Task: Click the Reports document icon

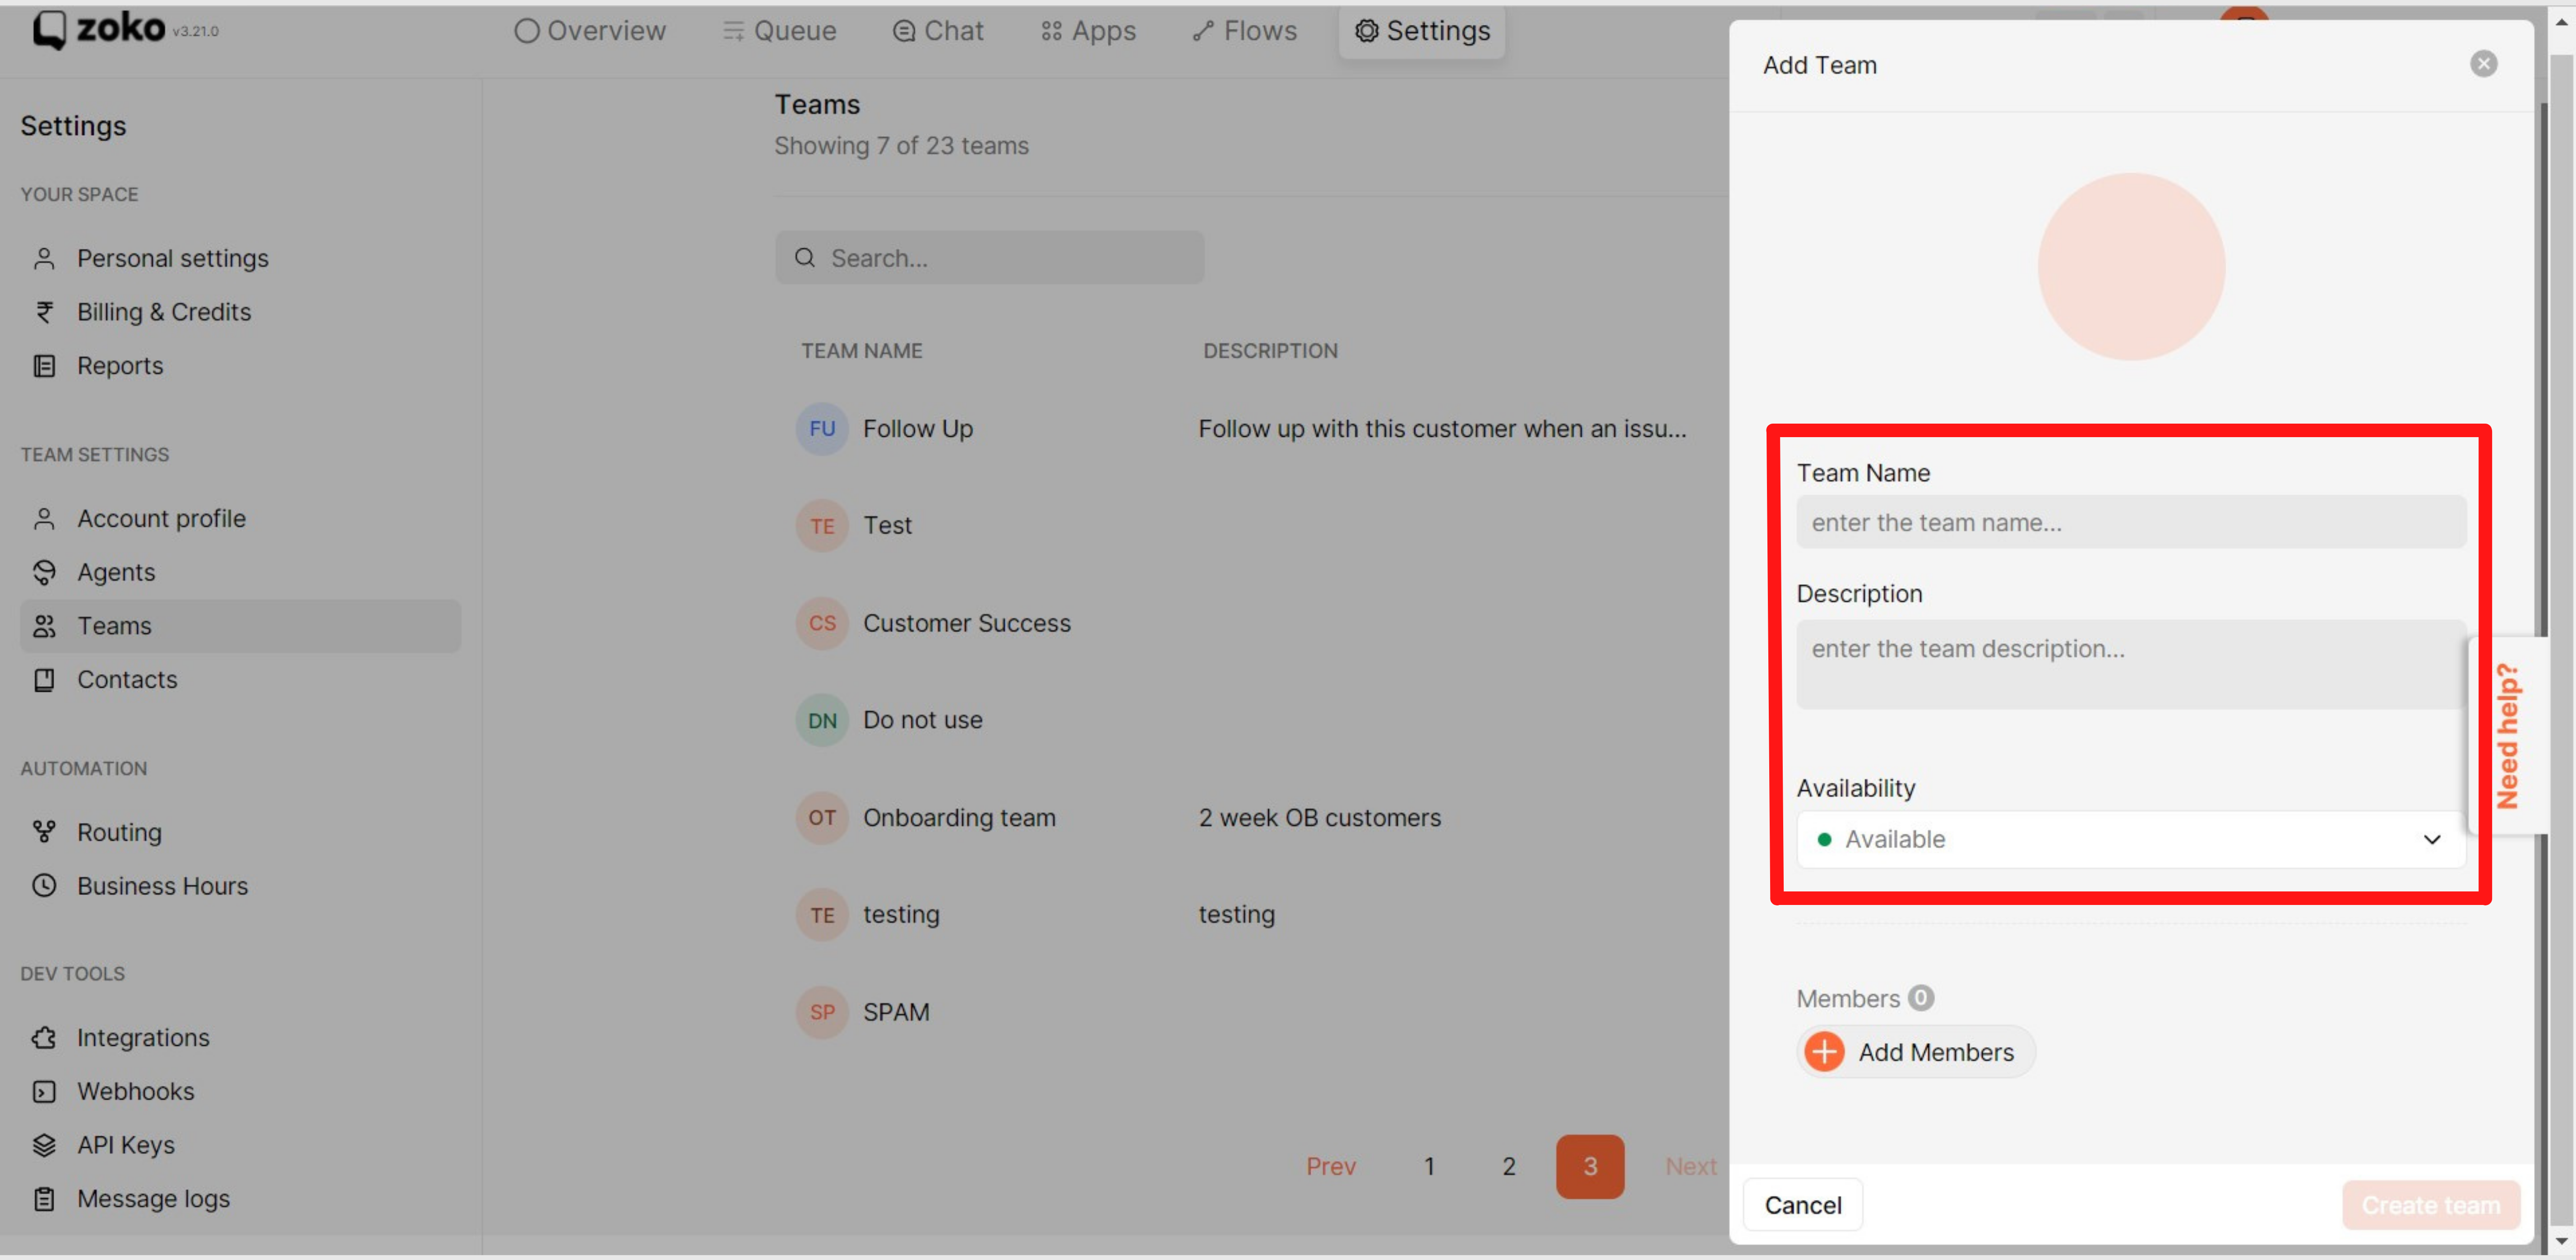Action: (44, 366)
